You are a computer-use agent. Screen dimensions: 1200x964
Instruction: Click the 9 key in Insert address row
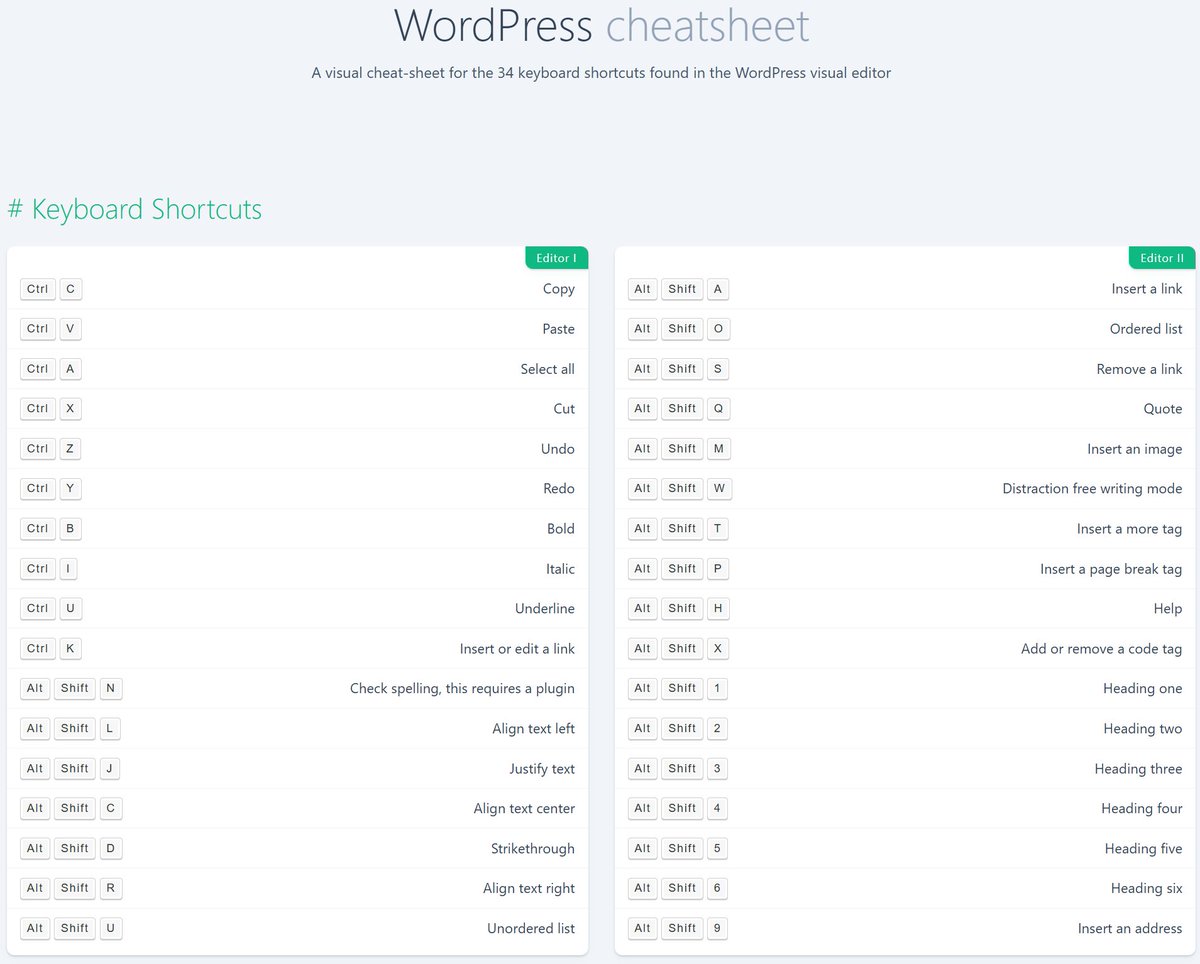click(x=717, y=929)
